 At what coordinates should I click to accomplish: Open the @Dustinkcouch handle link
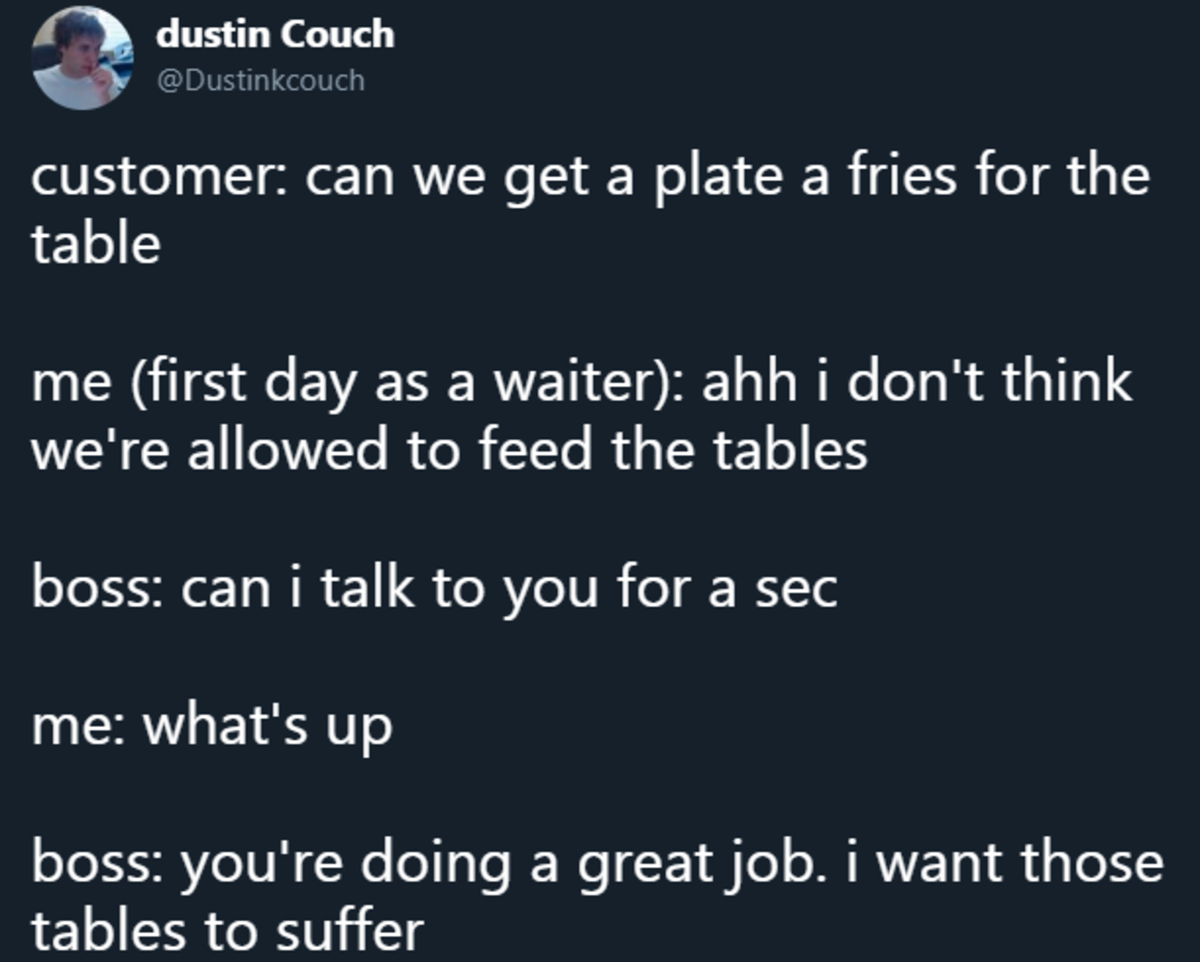(x=260, y=79)
